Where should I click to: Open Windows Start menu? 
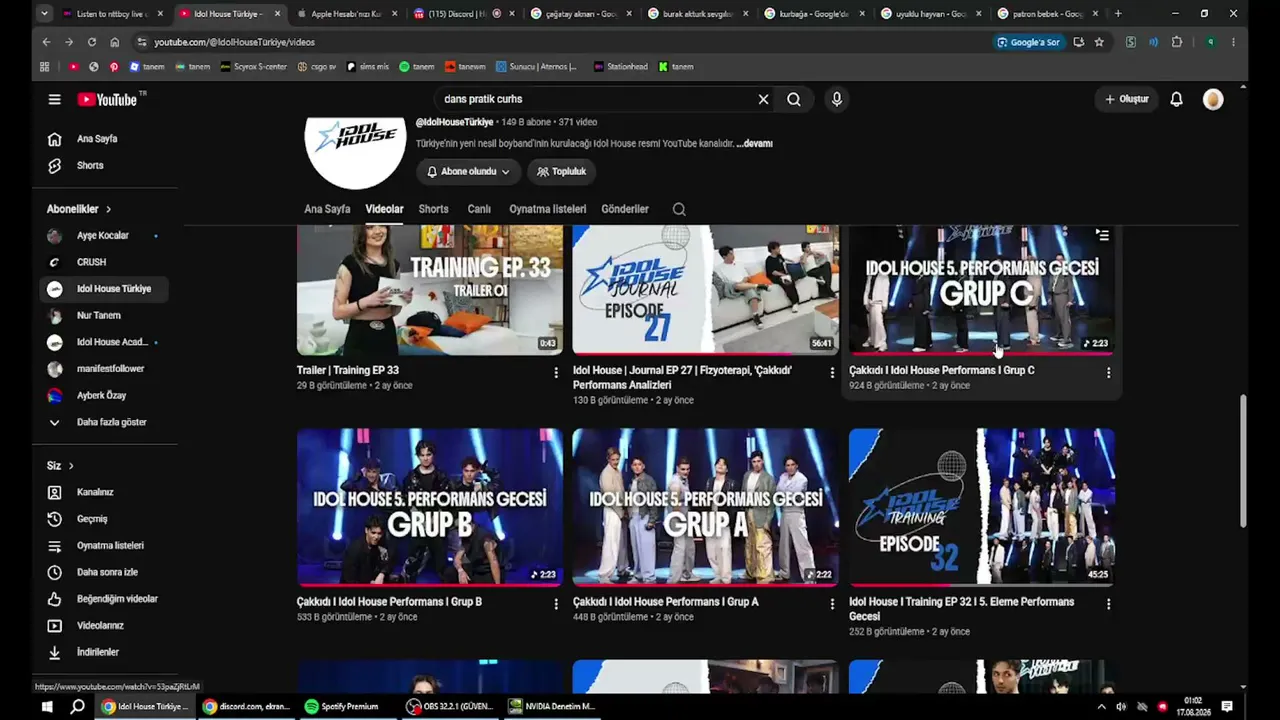coord(46,707)
